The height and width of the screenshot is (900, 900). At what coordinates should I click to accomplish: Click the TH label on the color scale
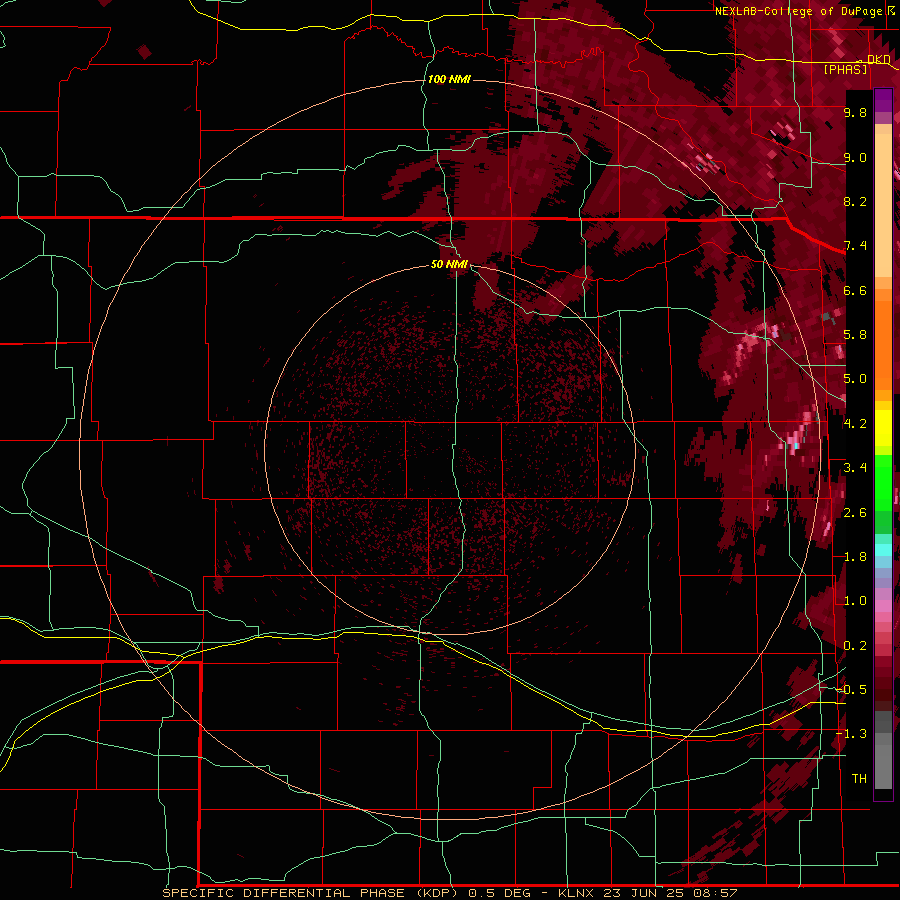pos(859,779)
